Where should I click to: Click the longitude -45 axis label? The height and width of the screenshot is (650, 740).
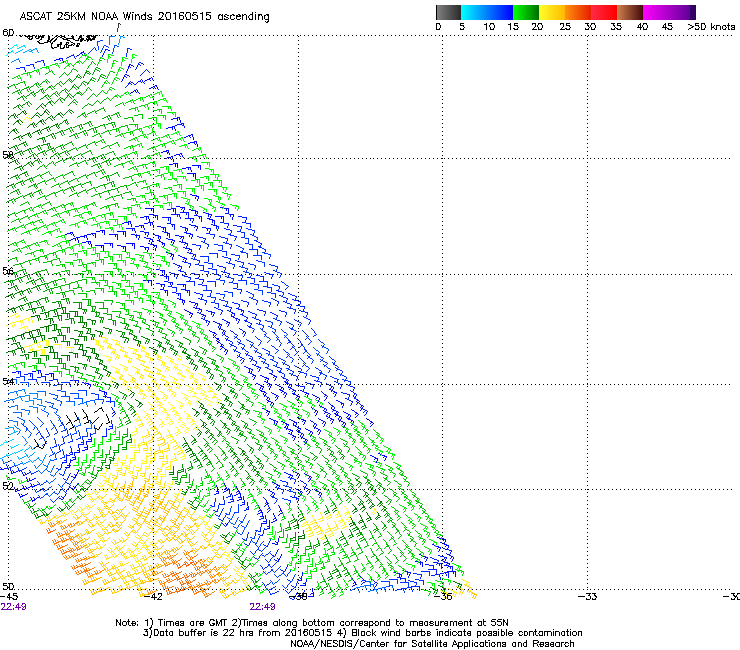[x=9, y=597]
